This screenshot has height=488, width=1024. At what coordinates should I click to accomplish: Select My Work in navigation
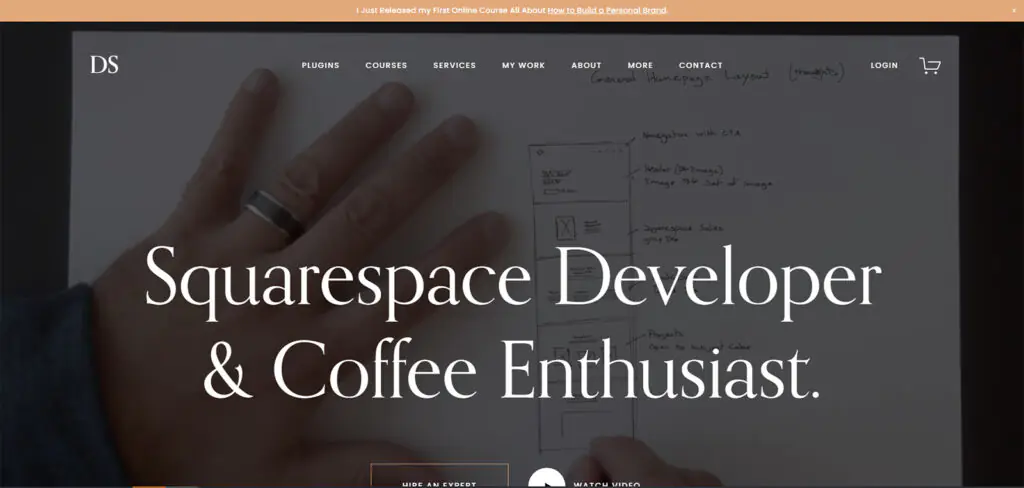tap(523, 65)
